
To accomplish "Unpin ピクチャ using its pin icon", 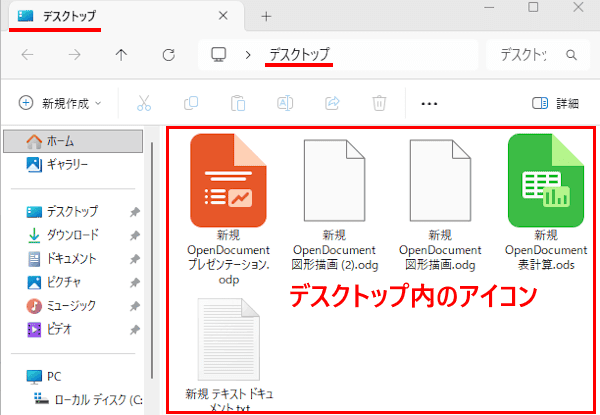I will [134, 283].
